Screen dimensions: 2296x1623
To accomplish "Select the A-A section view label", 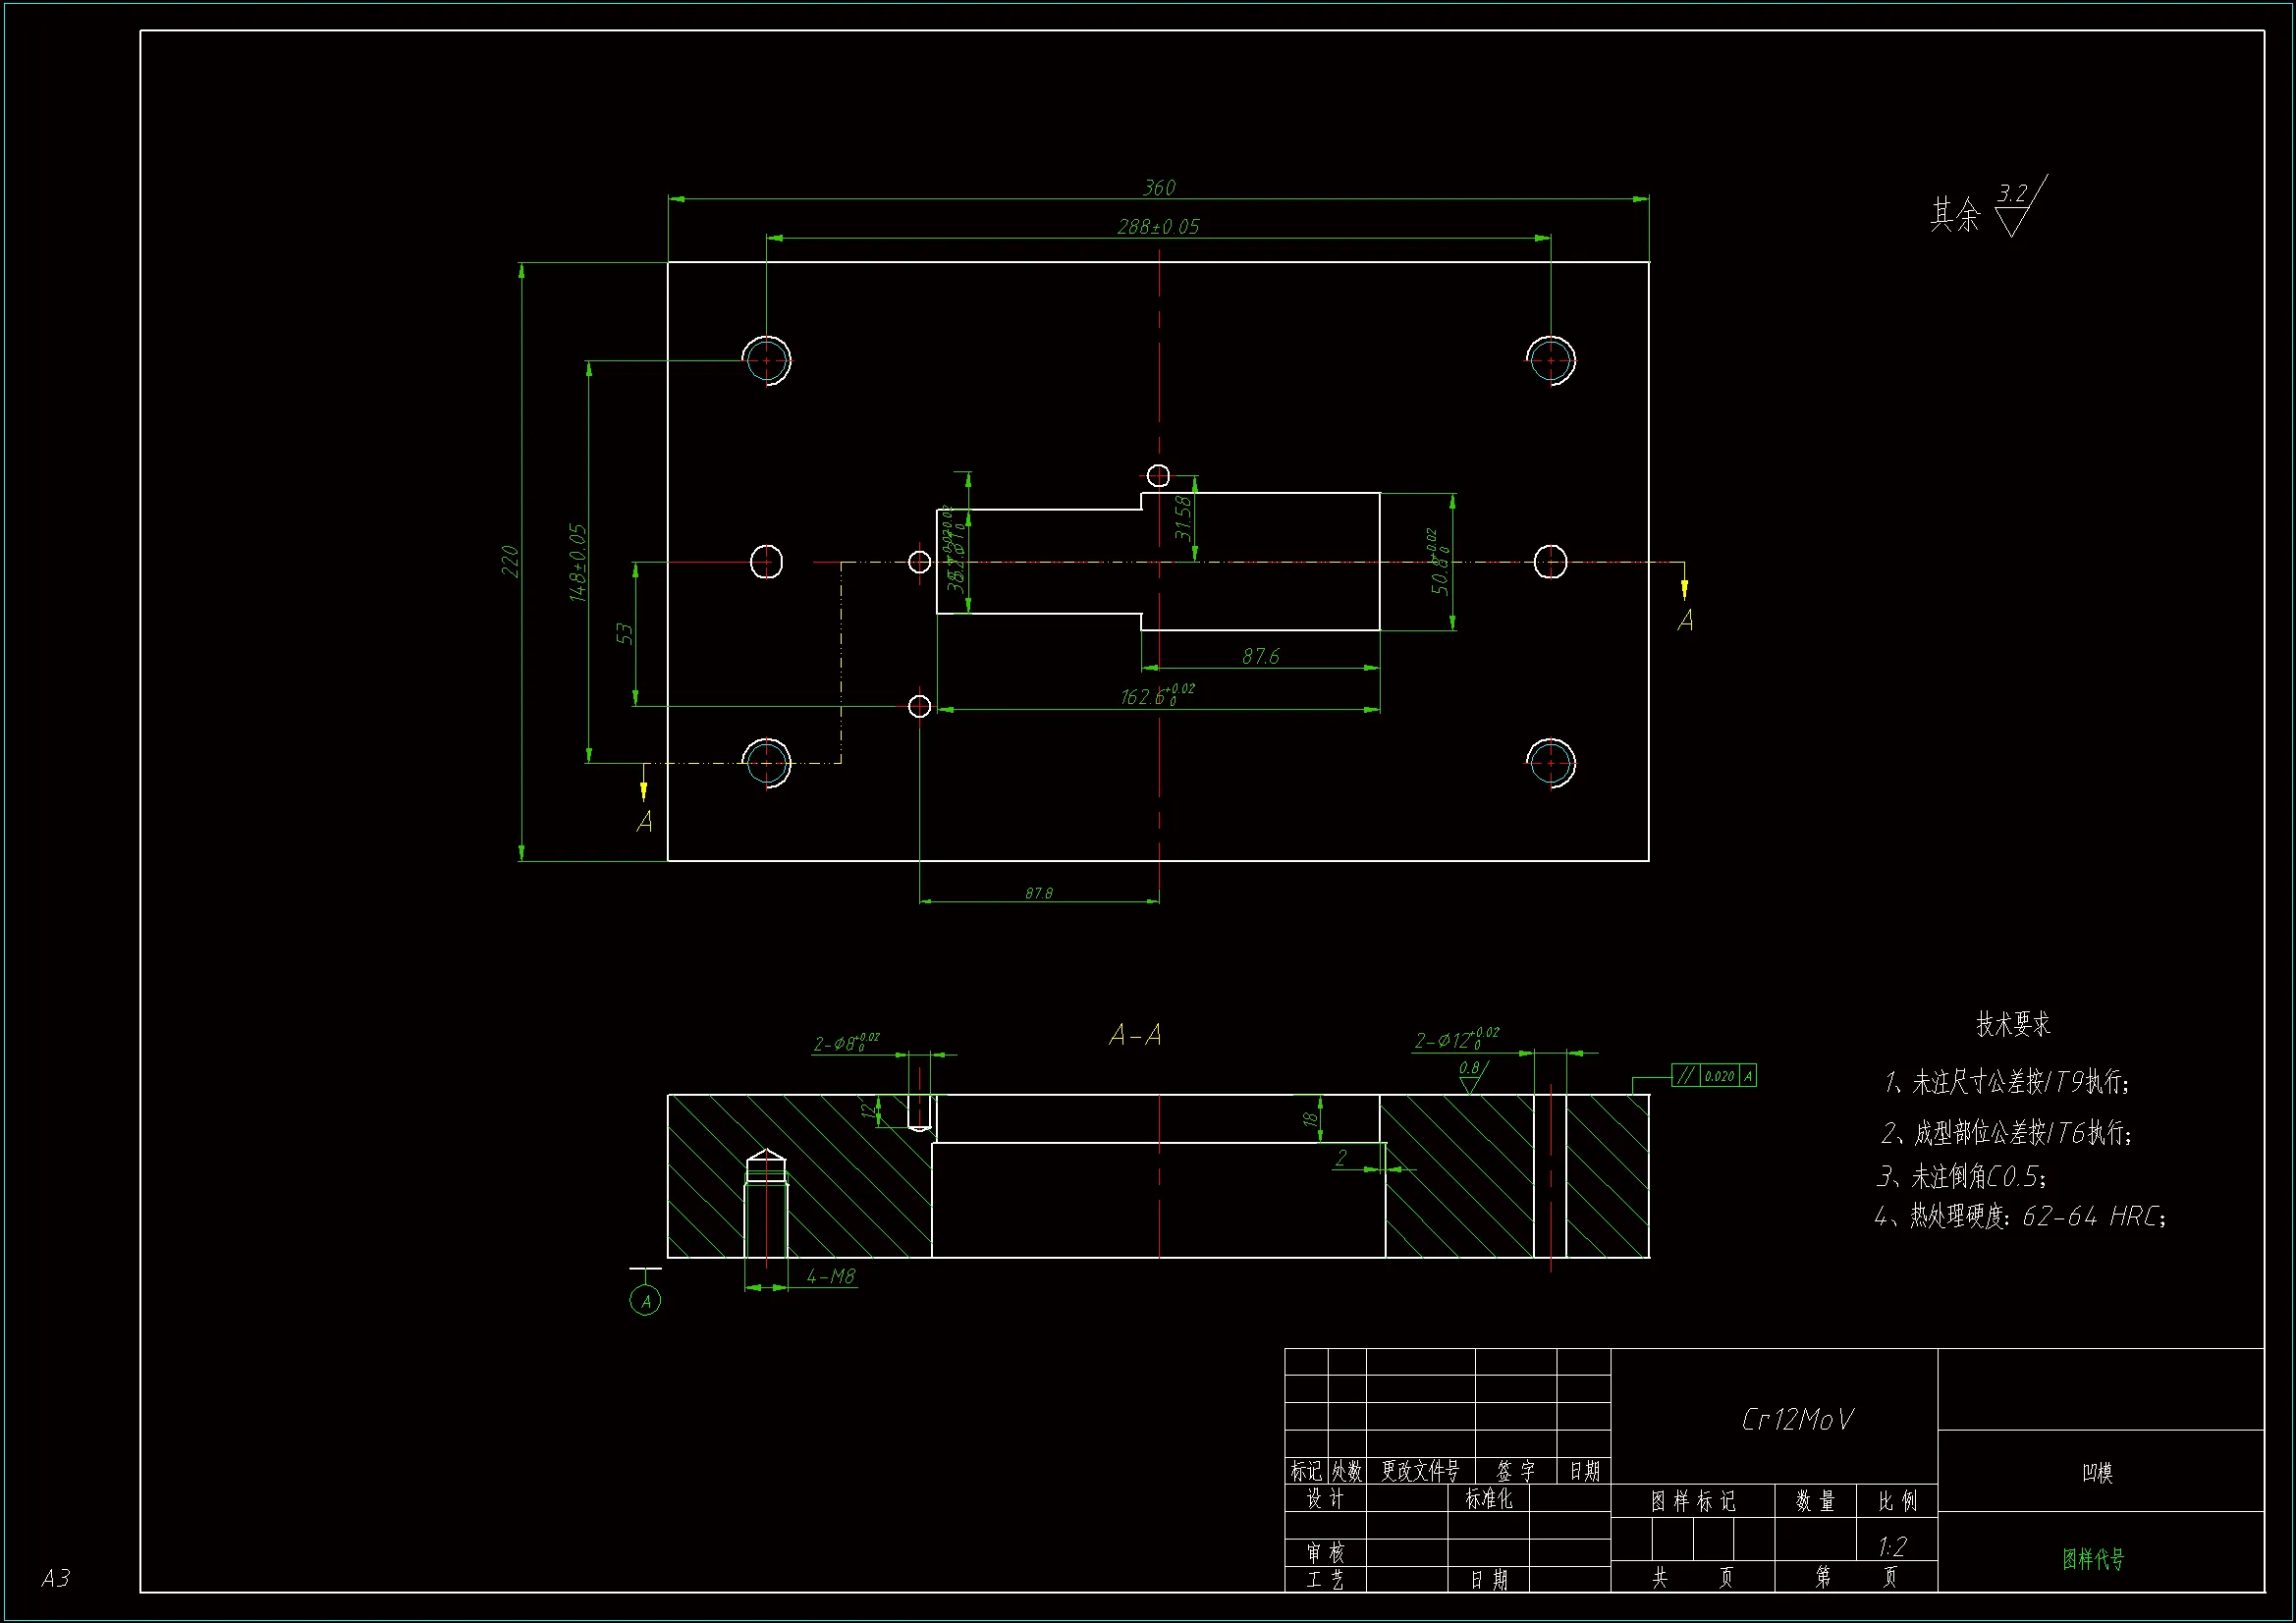I will pyautogui.click(x=1135, y=1035).
